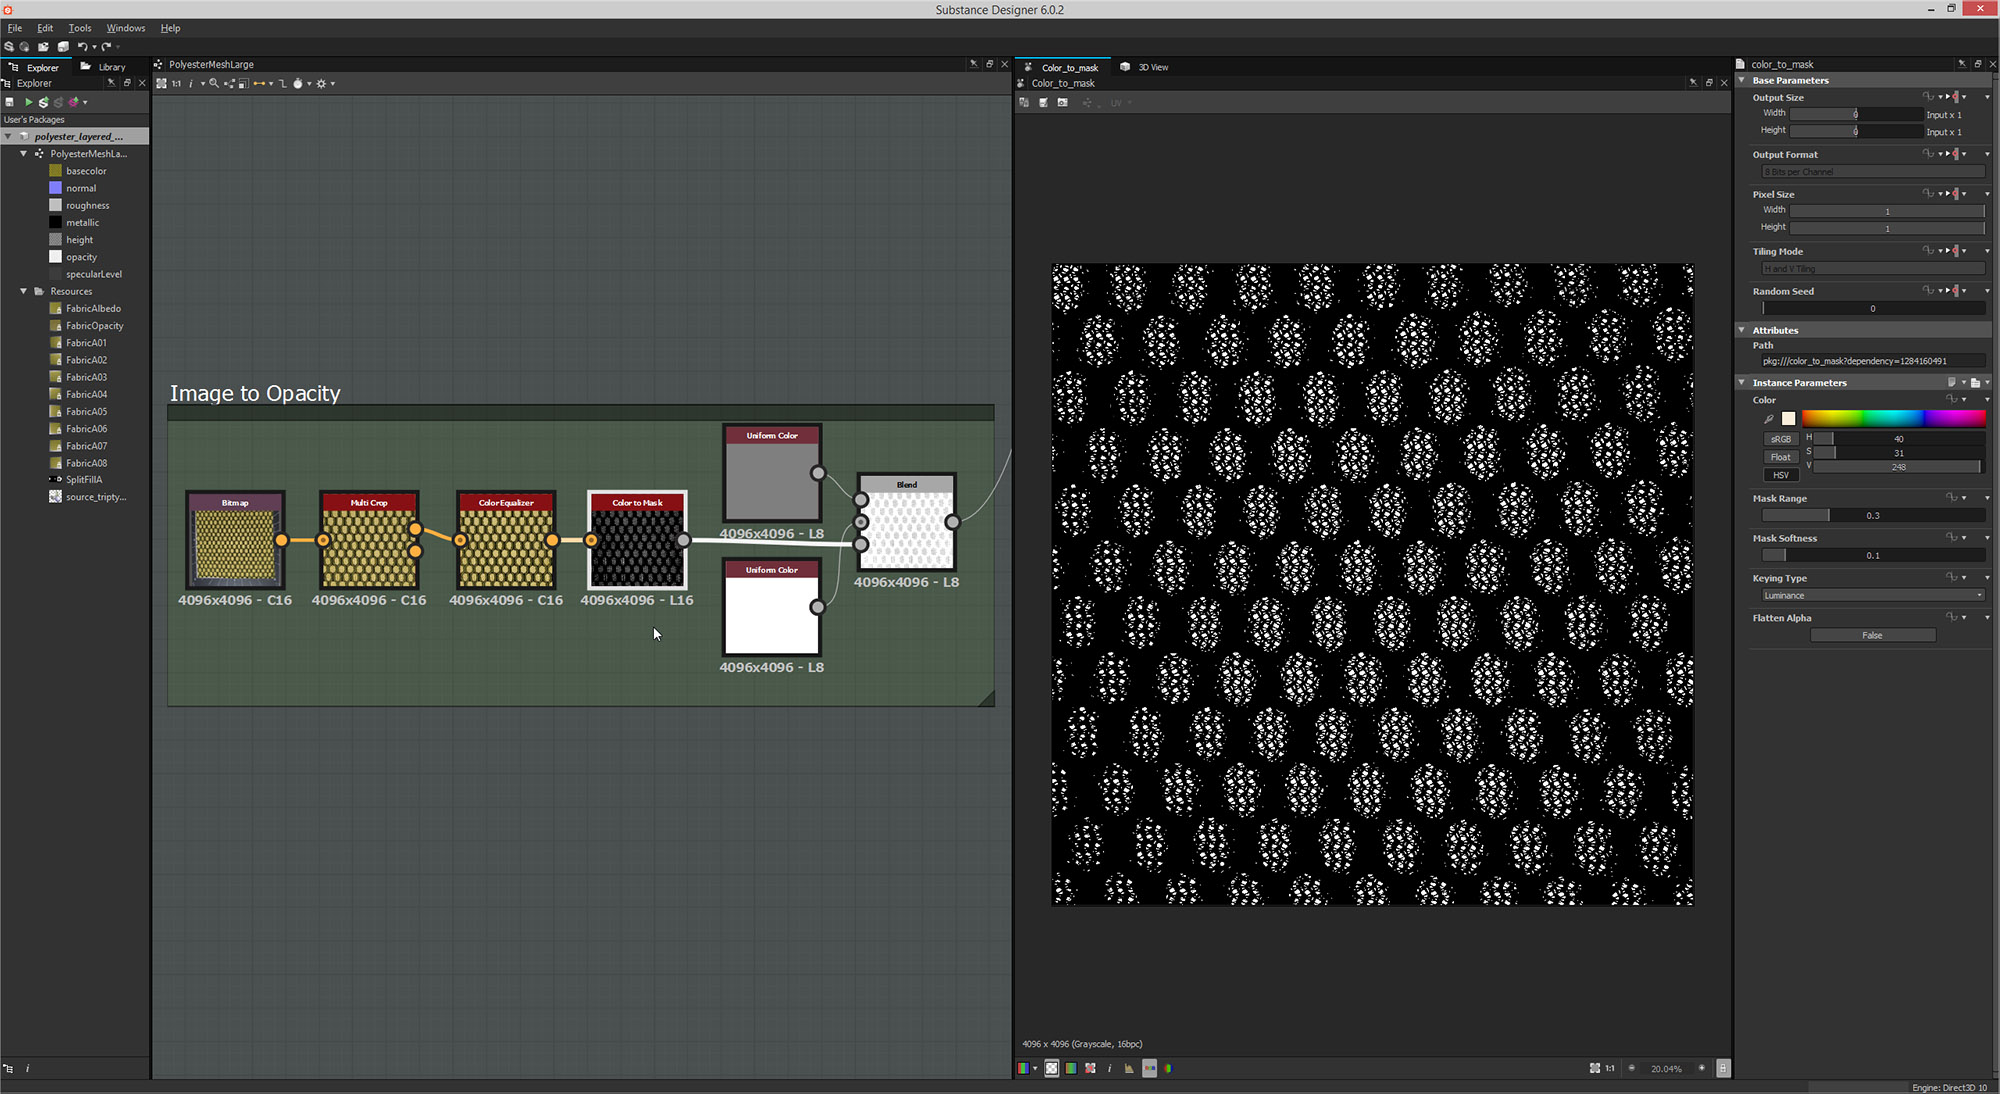Open the magnifier search icon in graph toolbar
The width and height of the screenshot is (2000, 1094).
coord(213,84)
